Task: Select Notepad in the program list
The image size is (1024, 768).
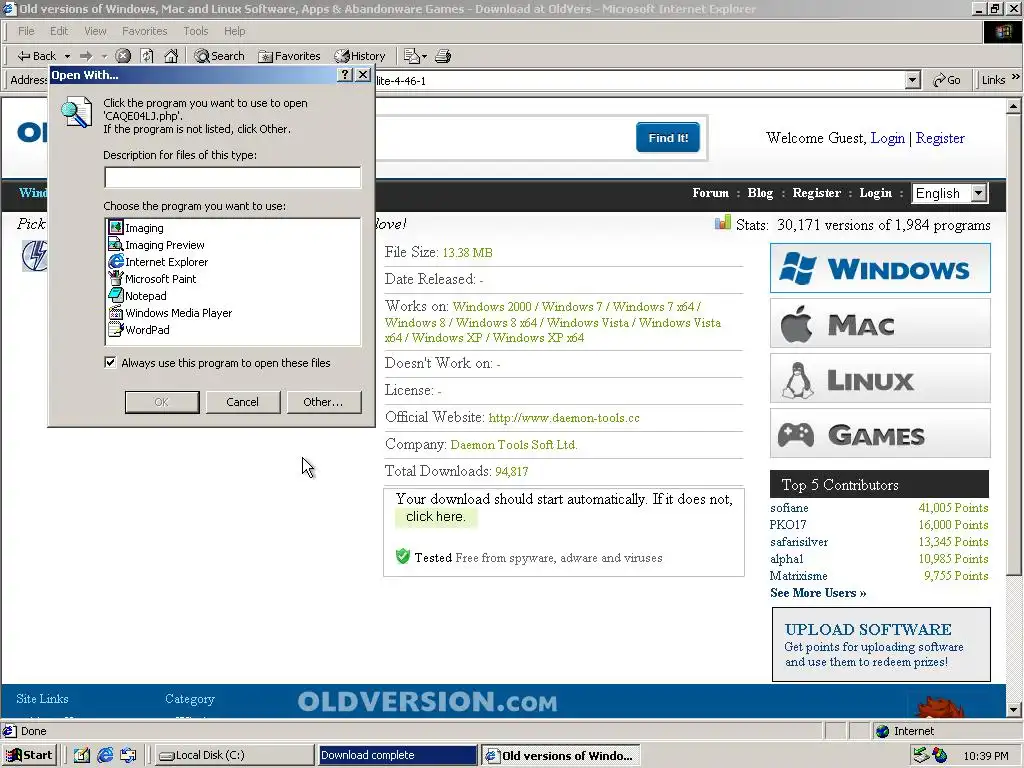Action: tap(138, 296)
